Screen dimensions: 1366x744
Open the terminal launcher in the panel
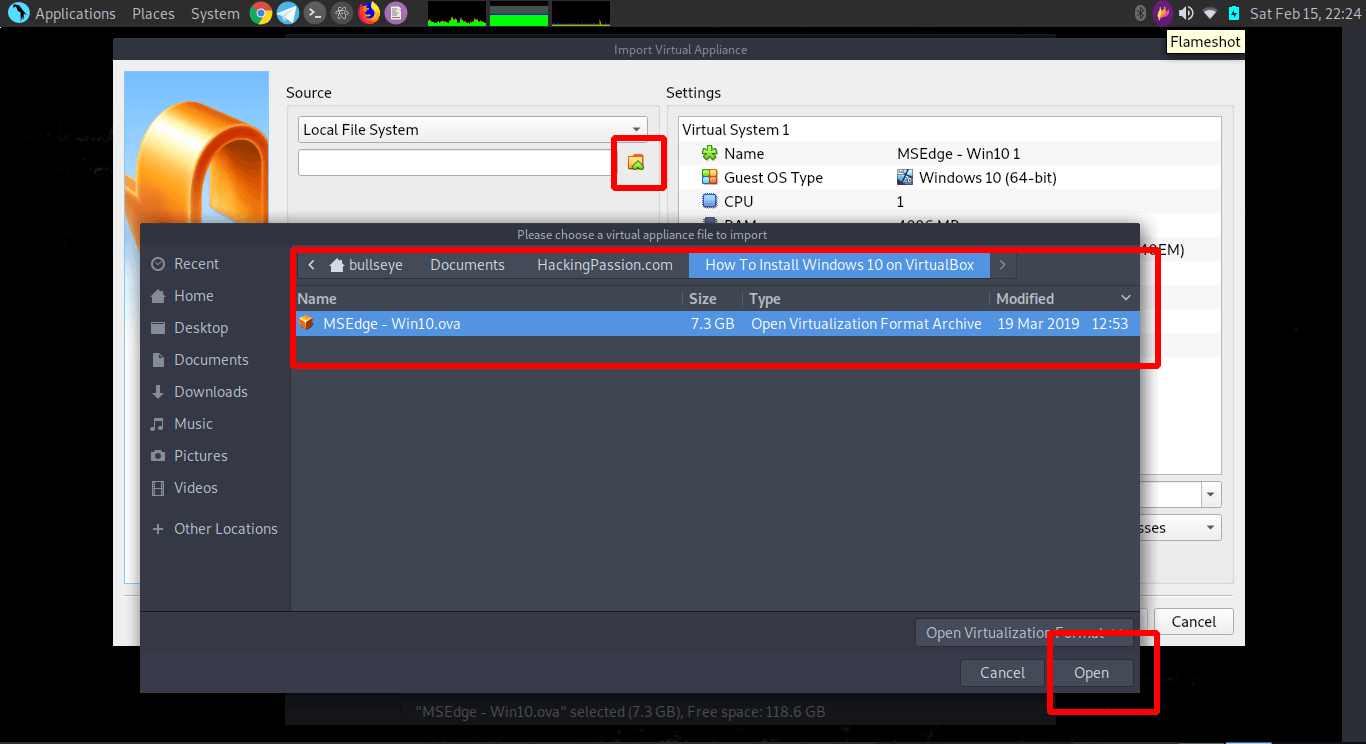tap(315, 13)
